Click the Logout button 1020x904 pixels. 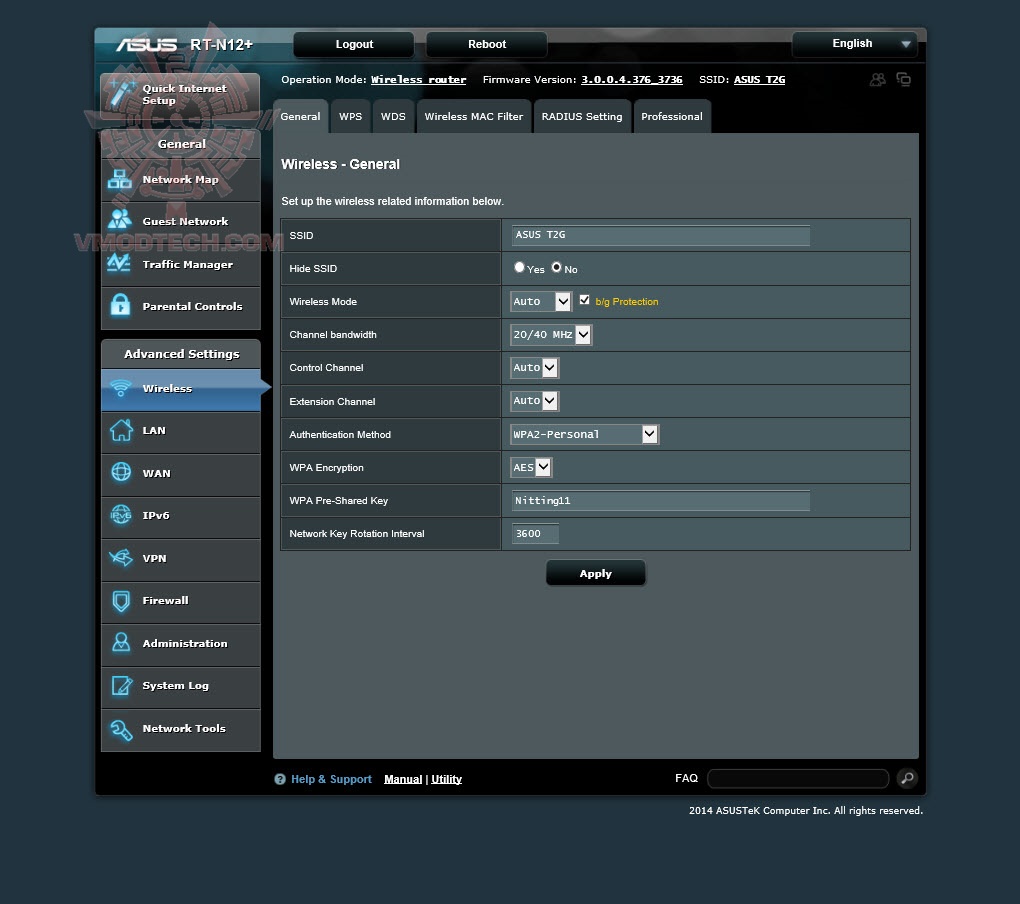[354, 44]
